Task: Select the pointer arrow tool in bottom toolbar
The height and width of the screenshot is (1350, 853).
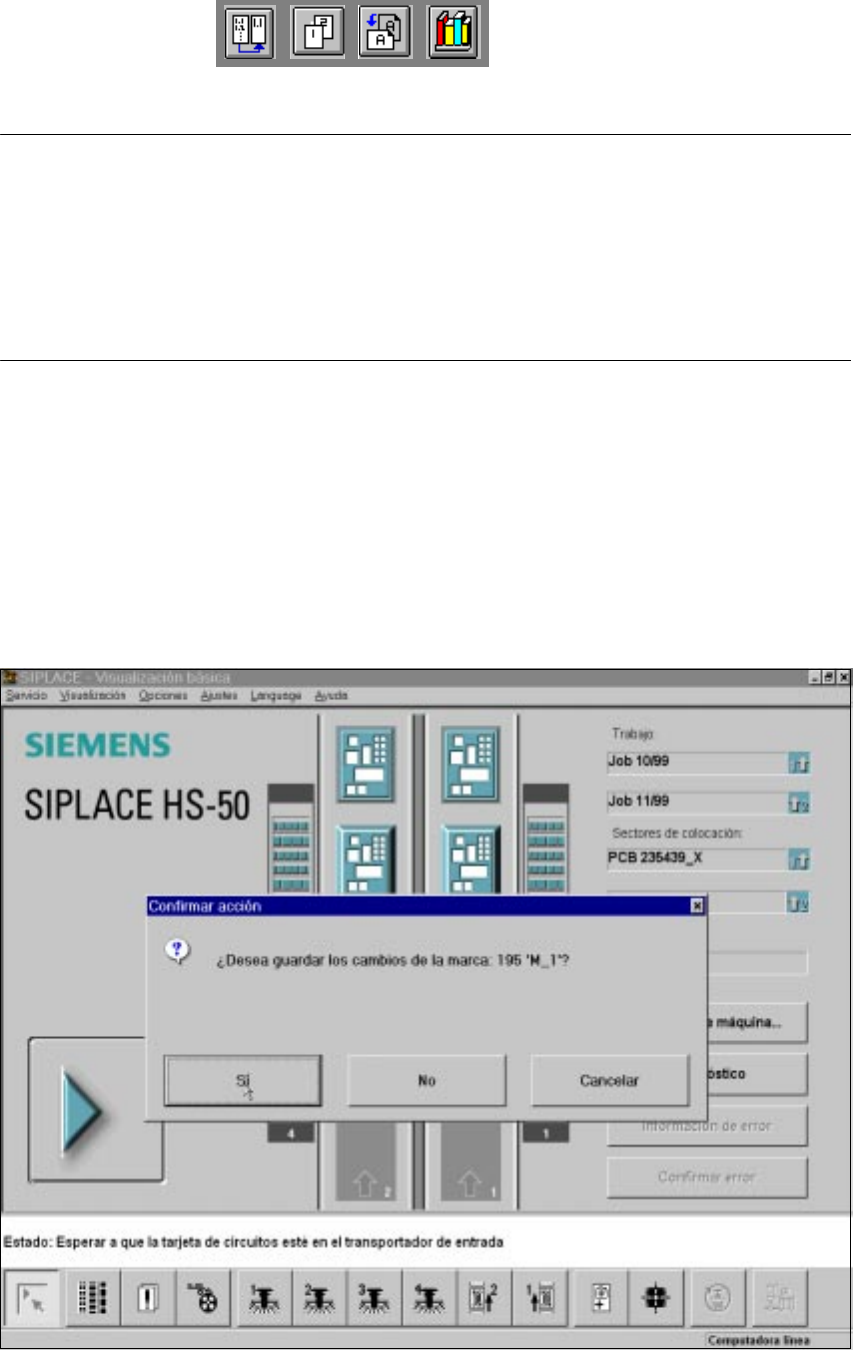Action: [32, 1298]
